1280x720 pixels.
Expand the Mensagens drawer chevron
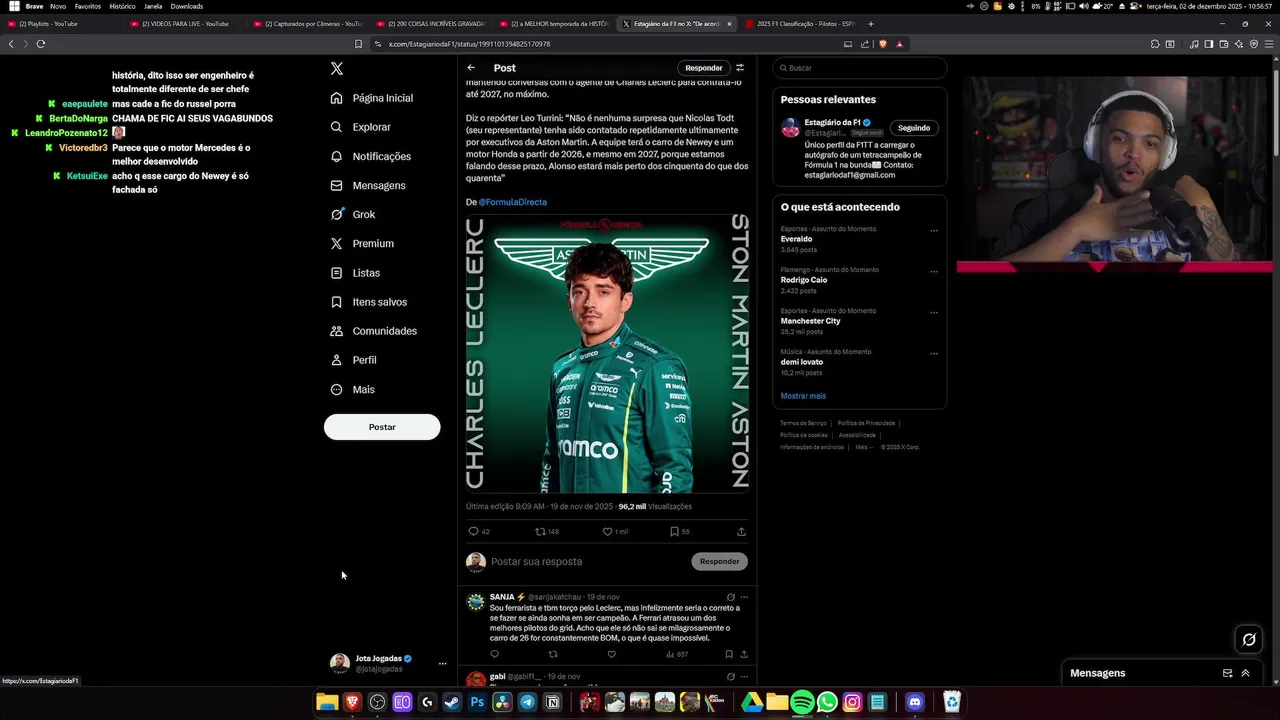(1245, 673)
